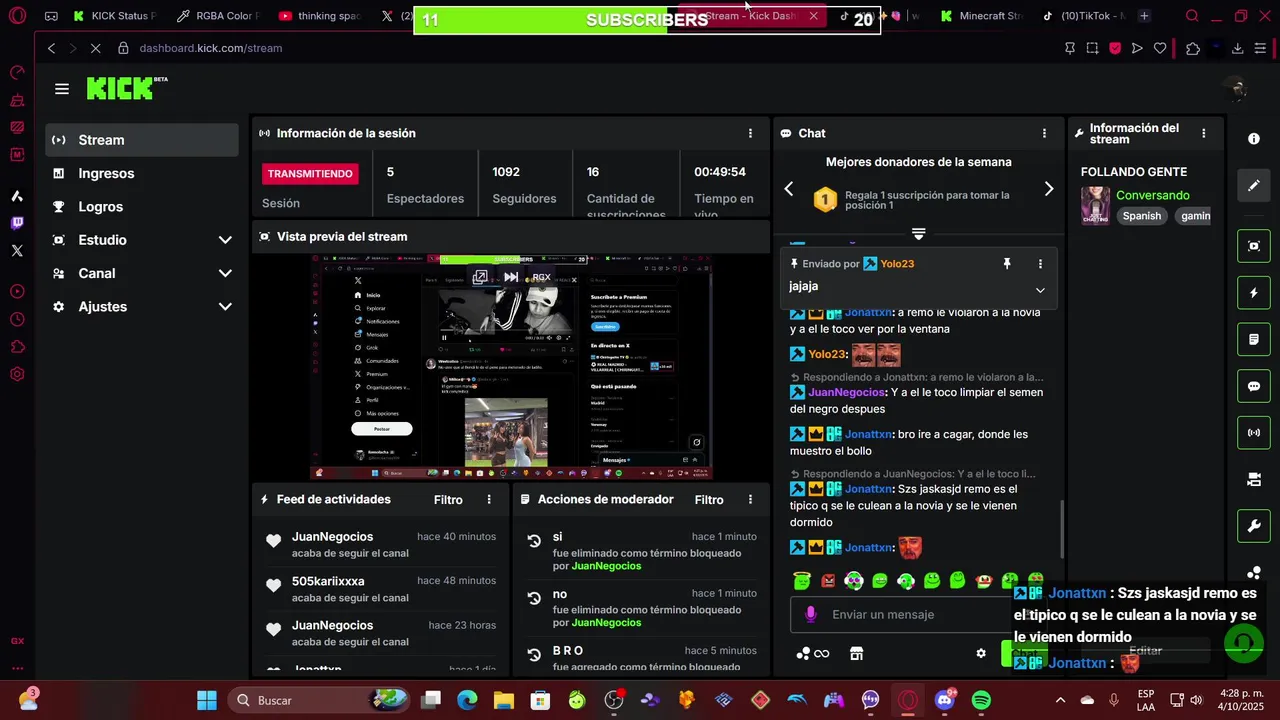Open the Información de la sesión options menu
The image size is (1280, 720).
(x=750, y=133)
